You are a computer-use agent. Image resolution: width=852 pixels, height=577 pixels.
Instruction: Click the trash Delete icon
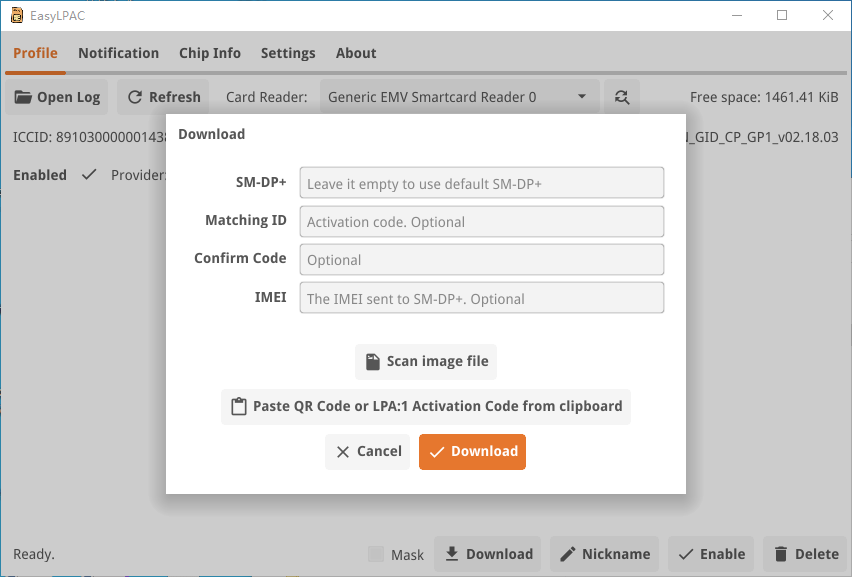pos(780,554)
